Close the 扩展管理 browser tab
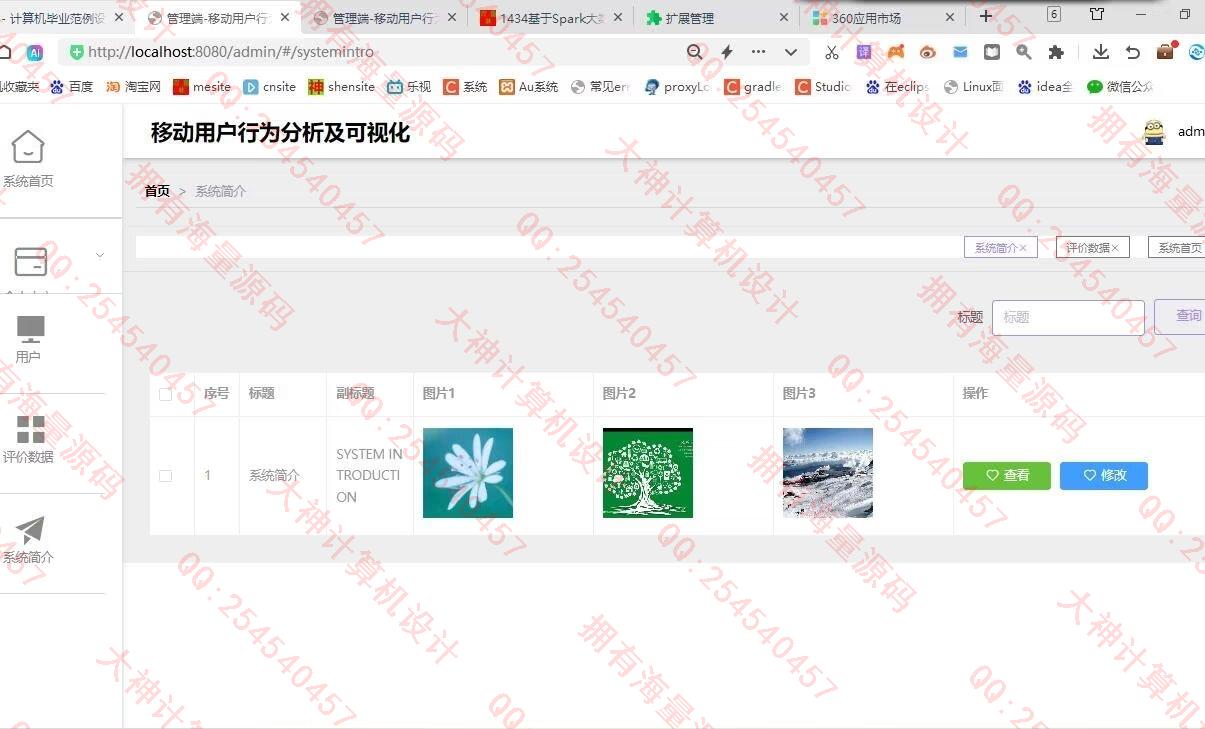The width and height of the screenshot is (1205, 729). coord(786,17)
